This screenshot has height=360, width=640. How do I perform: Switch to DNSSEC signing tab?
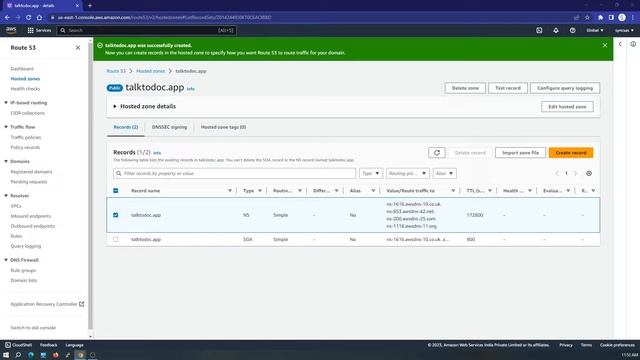click(169, 127)
